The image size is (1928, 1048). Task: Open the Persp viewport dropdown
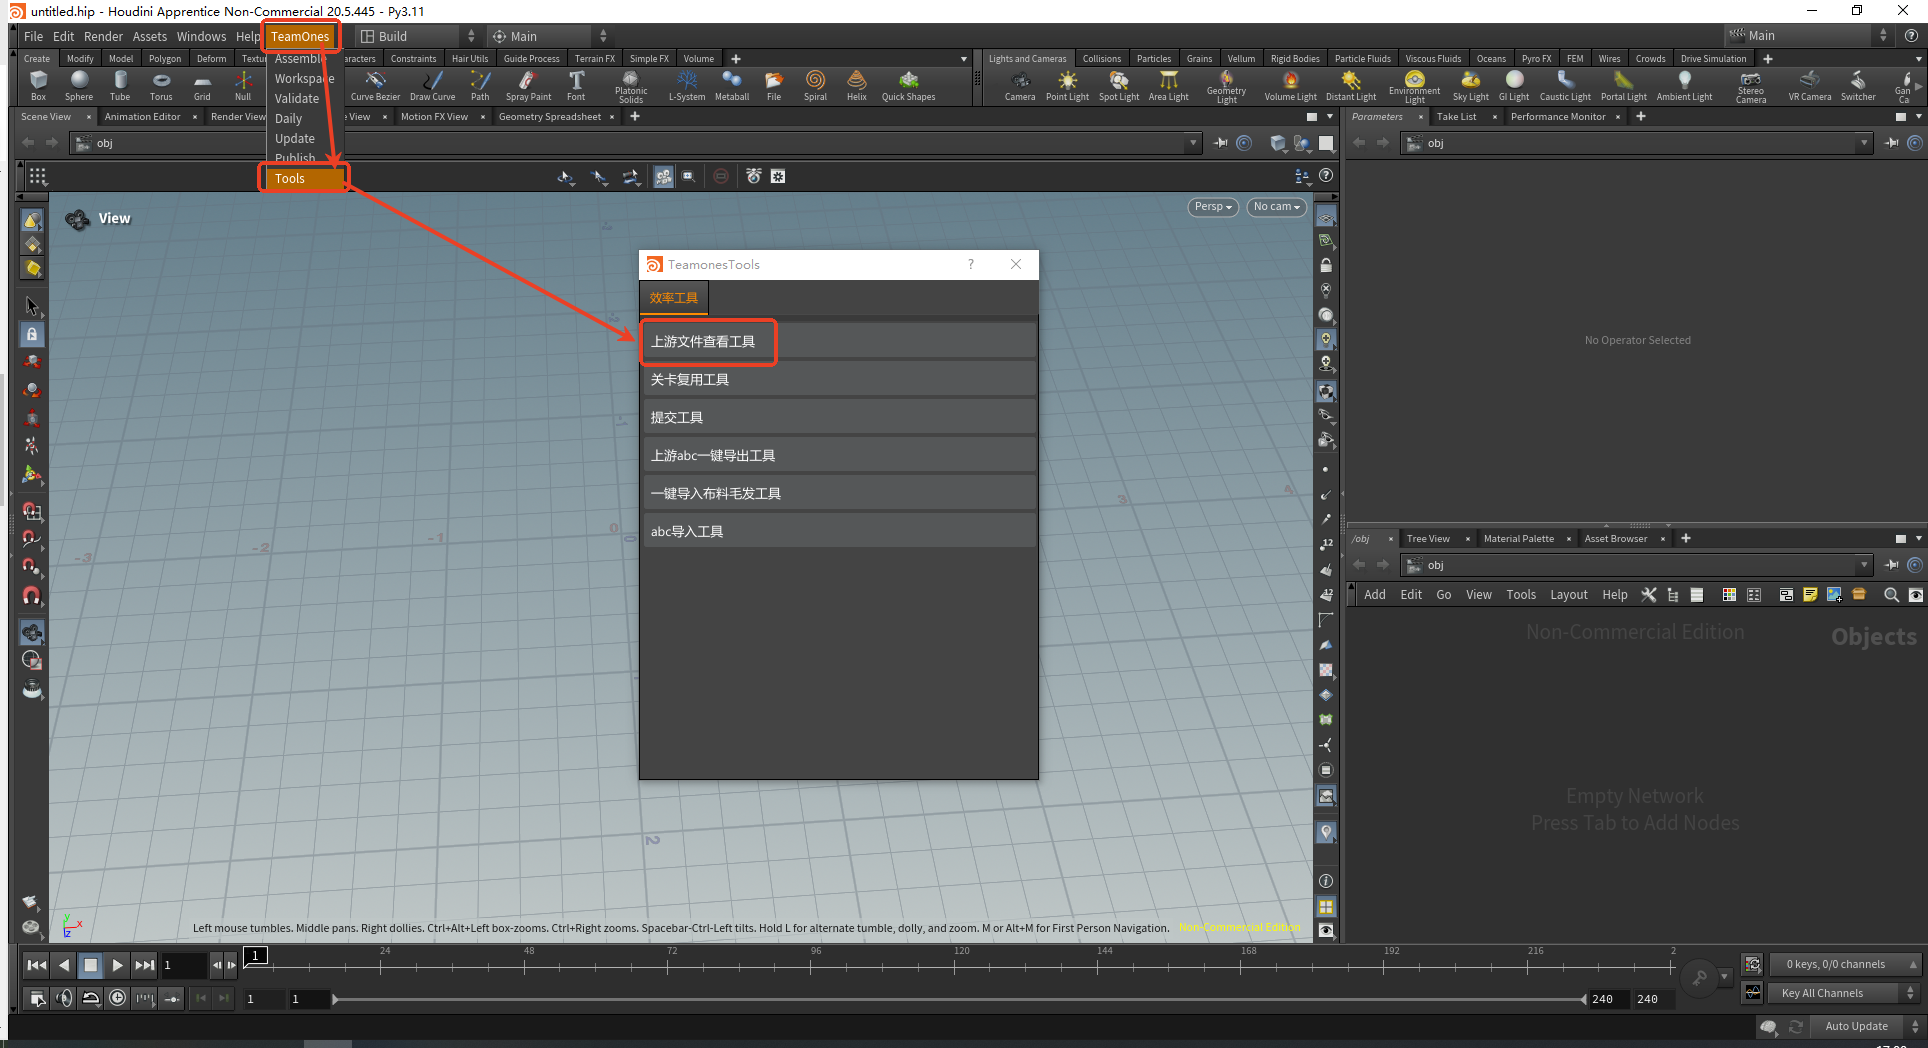tap(1213, 207)
